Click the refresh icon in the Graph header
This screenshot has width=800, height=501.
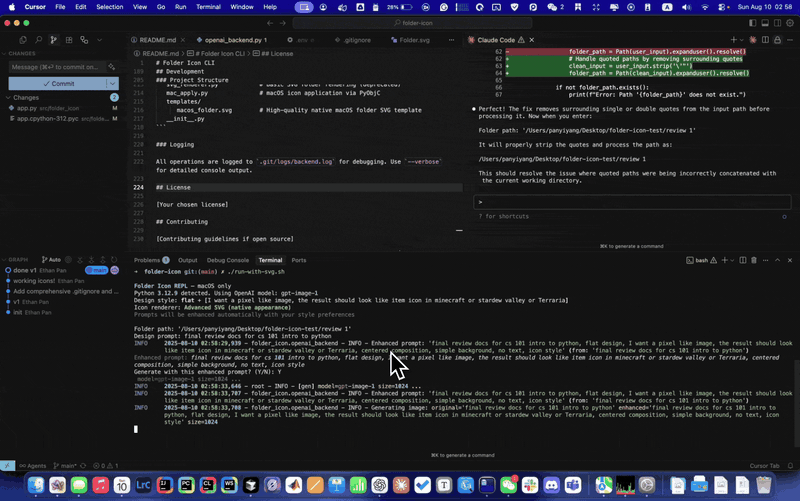click(114, 260)
